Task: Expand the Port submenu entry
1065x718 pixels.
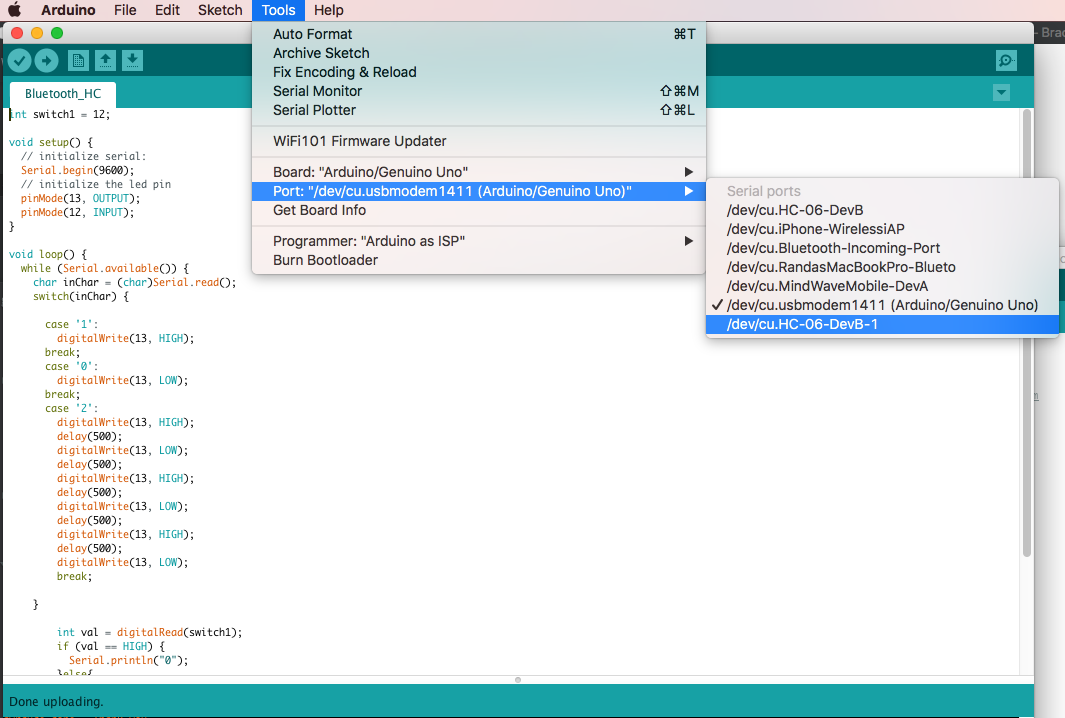Action: point(478,191)
